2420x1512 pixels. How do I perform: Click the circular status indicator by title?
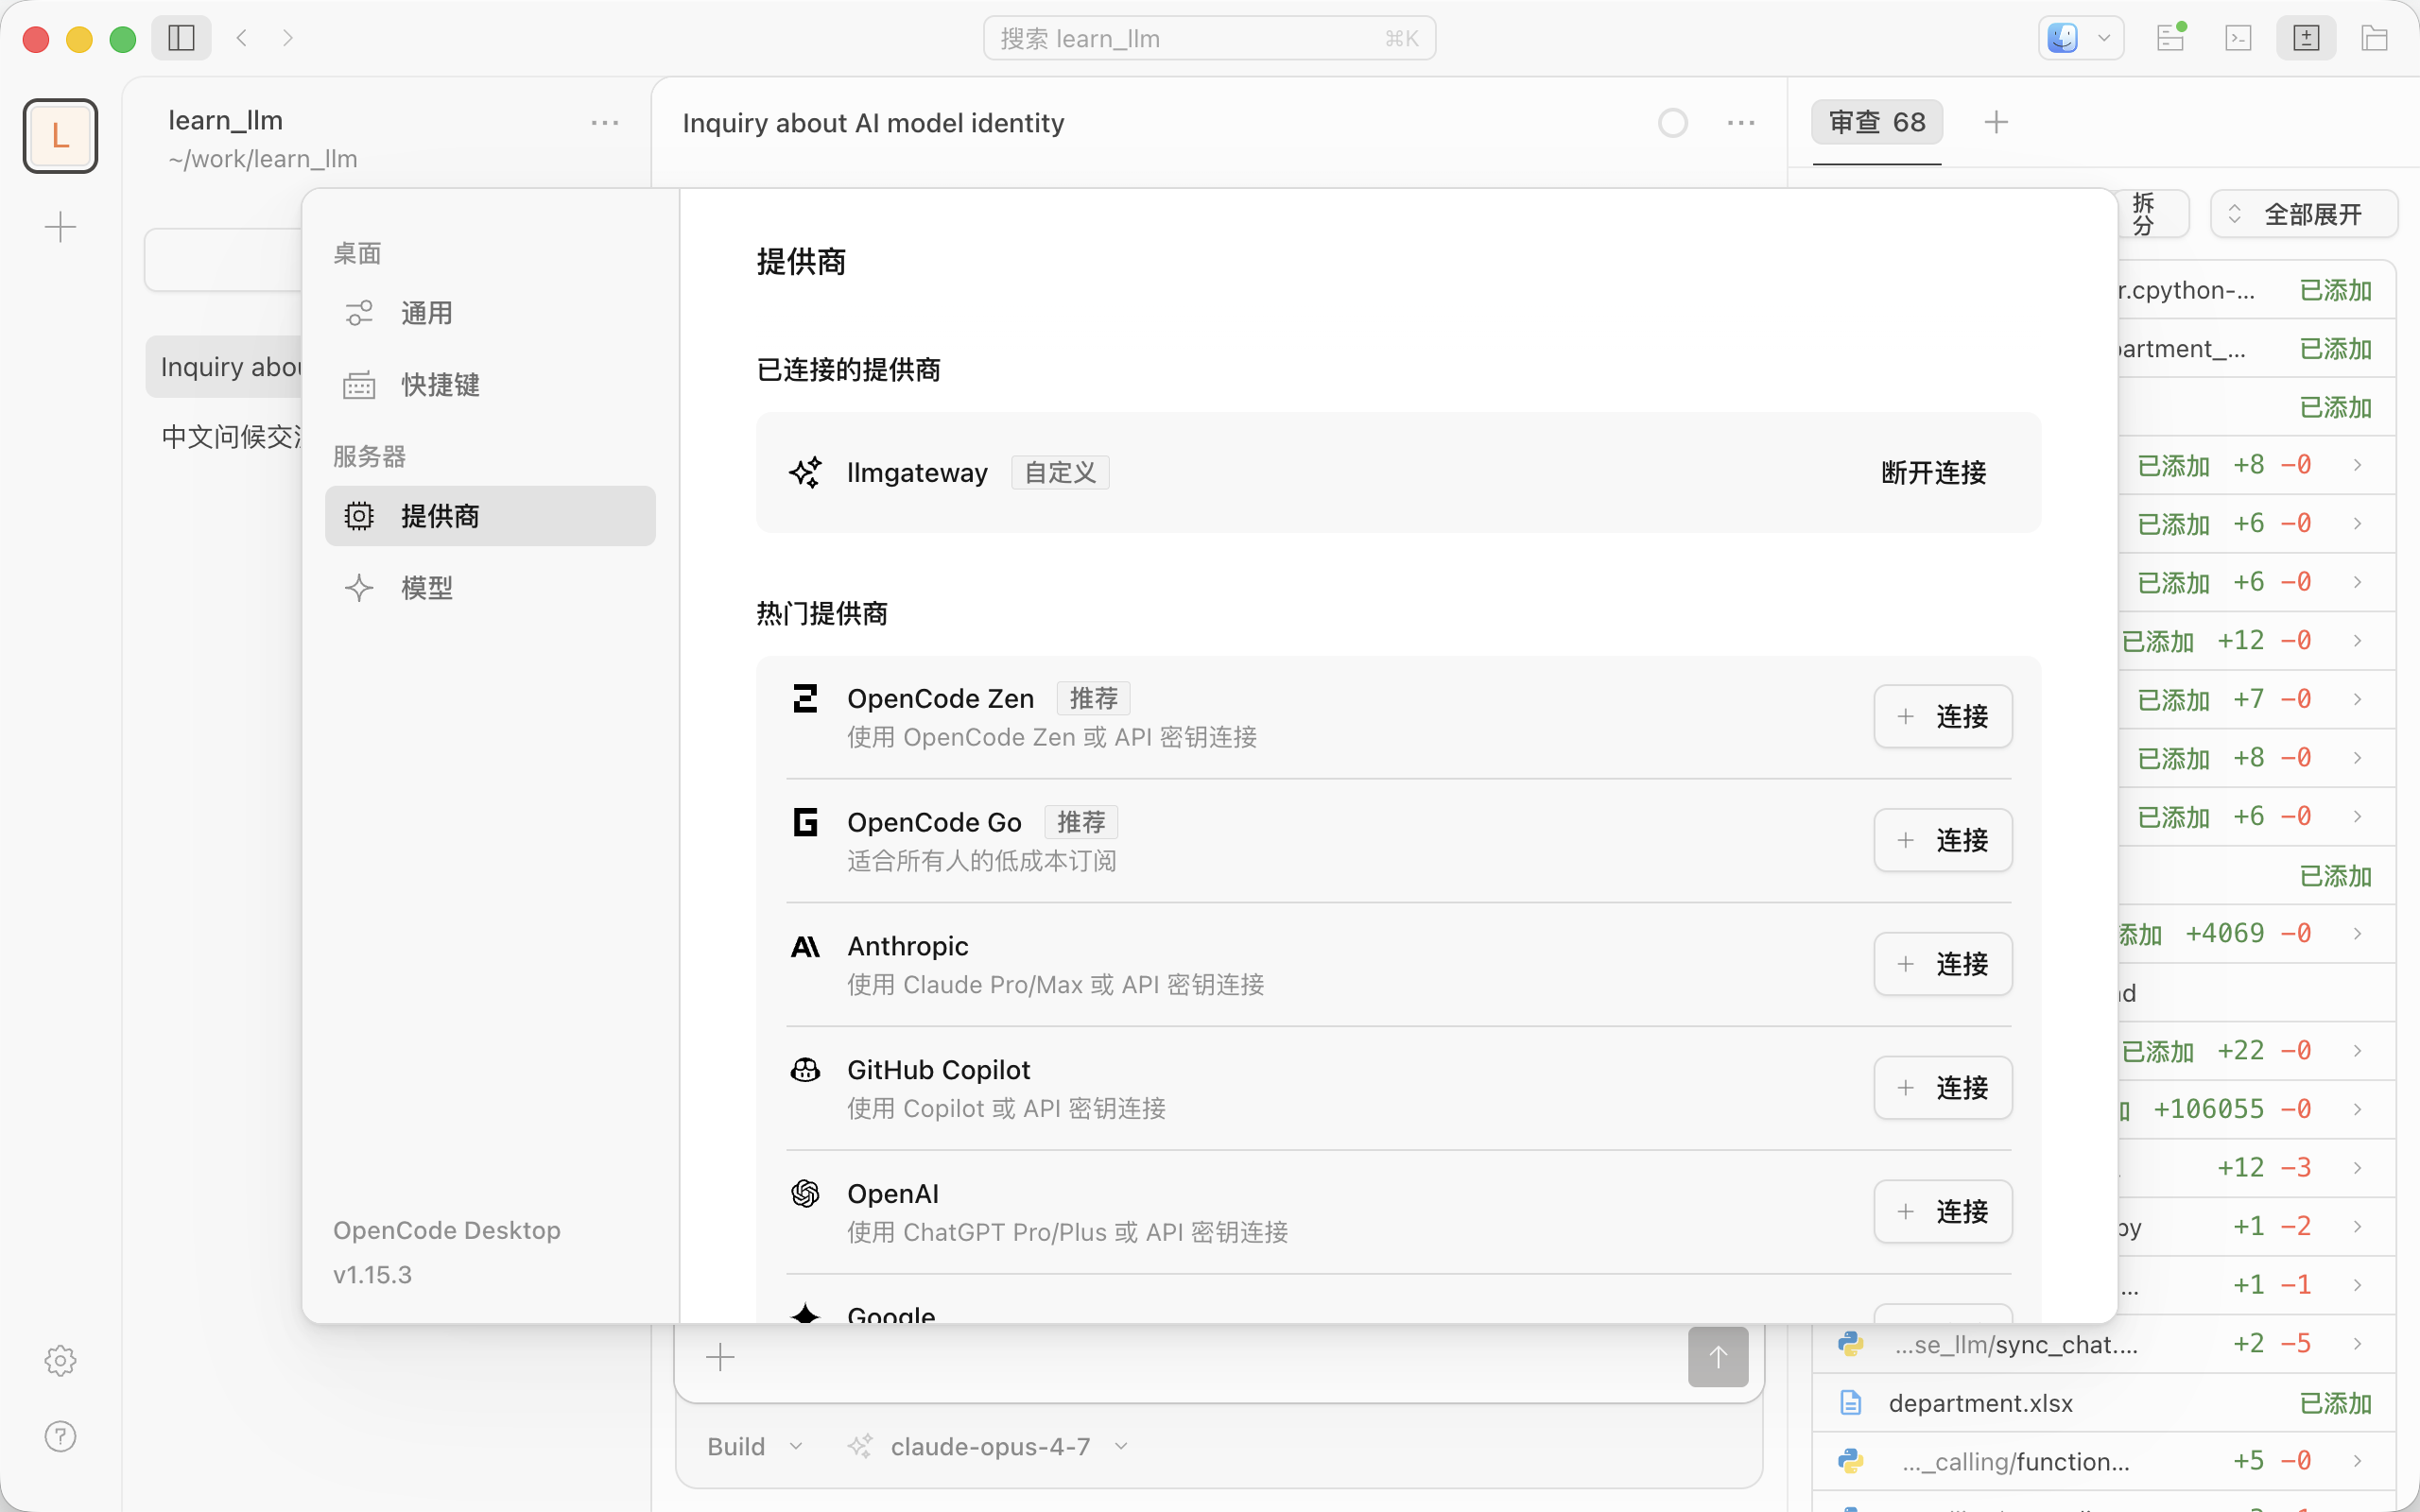tap(1673, 123)
